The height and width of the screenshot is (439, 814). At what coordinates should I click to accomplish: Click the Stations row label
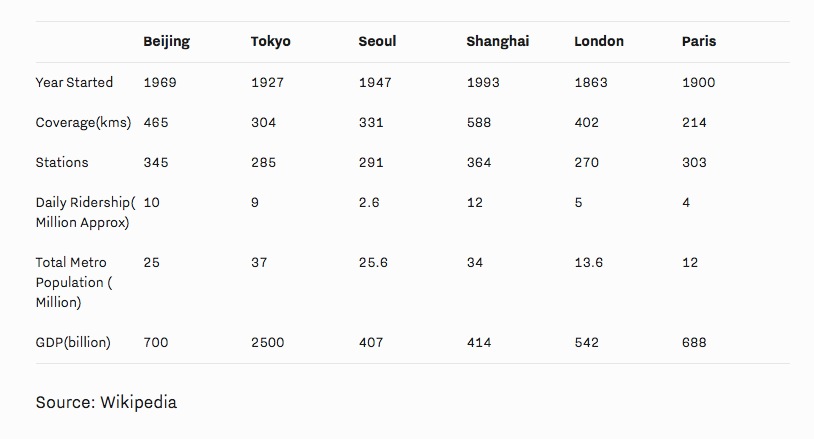coord(62,162)
